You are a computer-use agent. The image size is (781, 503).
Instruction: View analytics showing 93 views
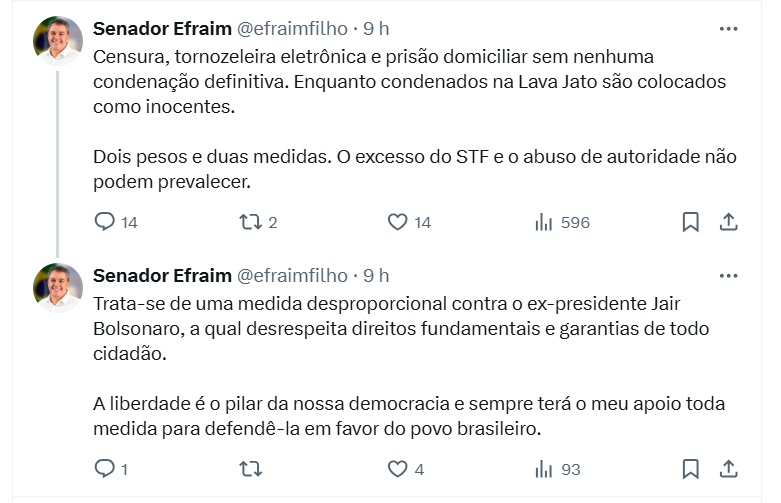click(544, 468)
